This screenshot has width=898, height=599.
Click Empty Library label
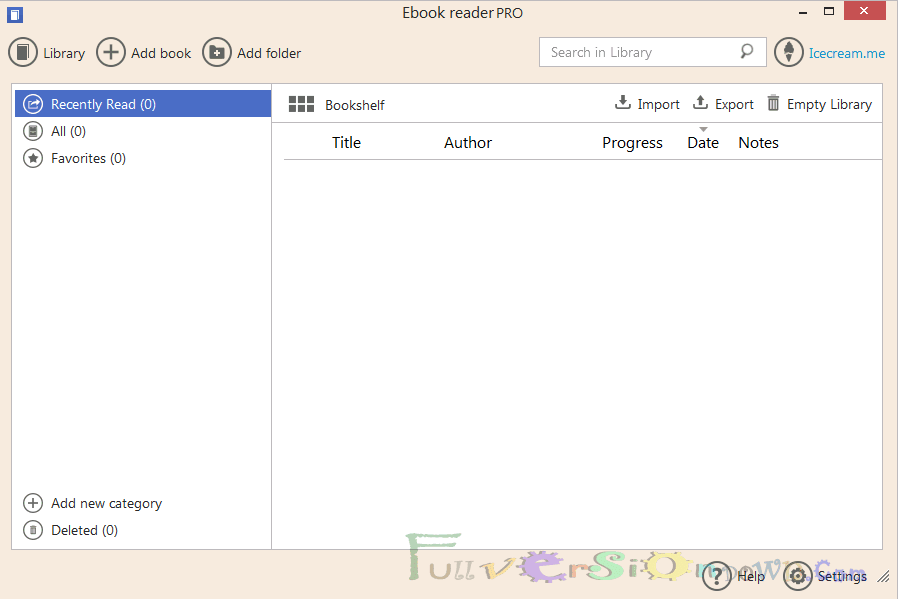coord(829,104)
